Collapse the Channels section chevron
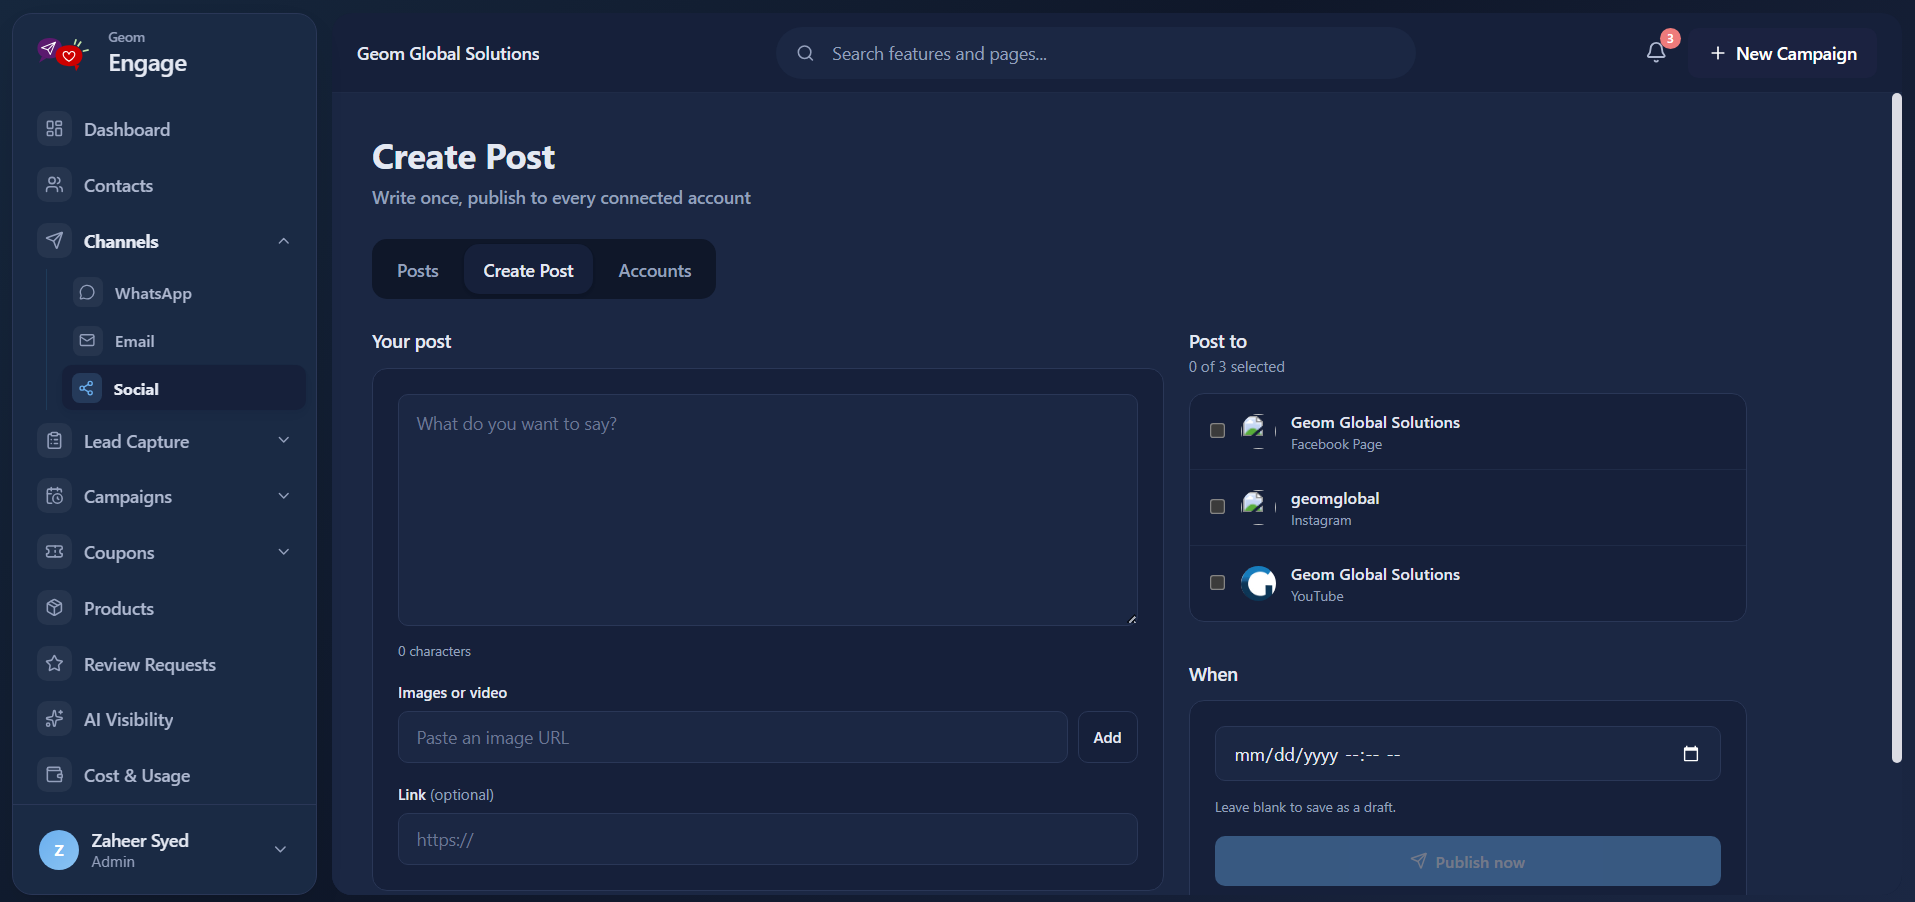Image resolution: width=1915 pixels, height=902 pixels. 284,241
